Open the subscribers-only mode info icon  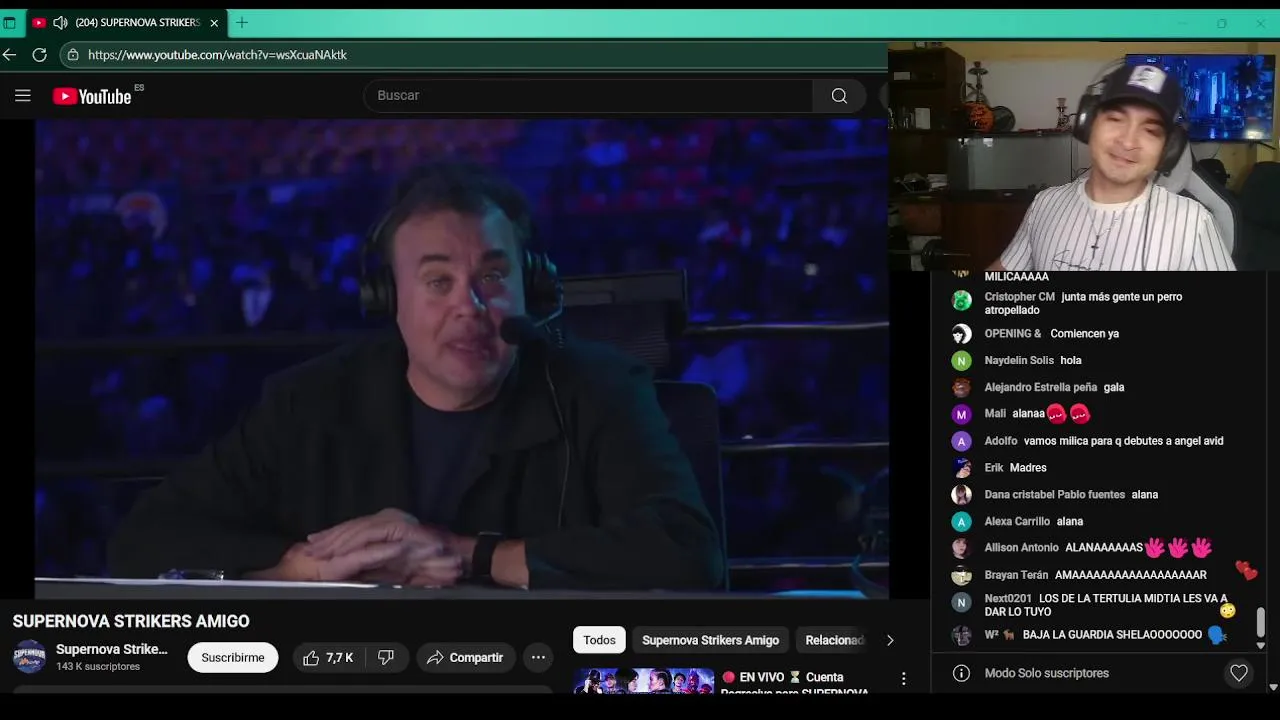click(x=961, y=673)
